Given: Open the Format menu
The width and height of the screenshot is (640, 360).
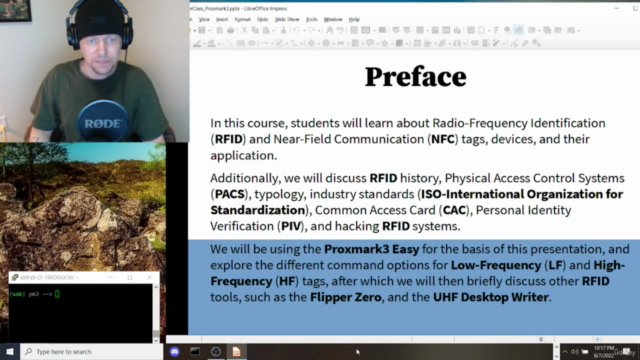Looking at the screenshot, I should point(242,19).
